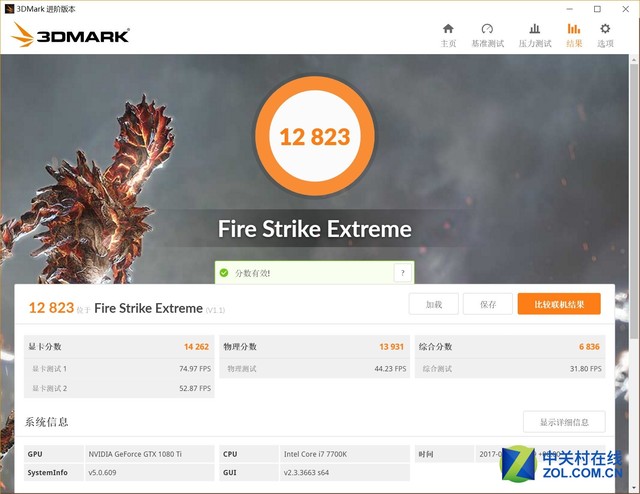Click the show detailed info (显示详细信息) button
This screenshot has width=640, height=494.
click(x=564, y=422)
